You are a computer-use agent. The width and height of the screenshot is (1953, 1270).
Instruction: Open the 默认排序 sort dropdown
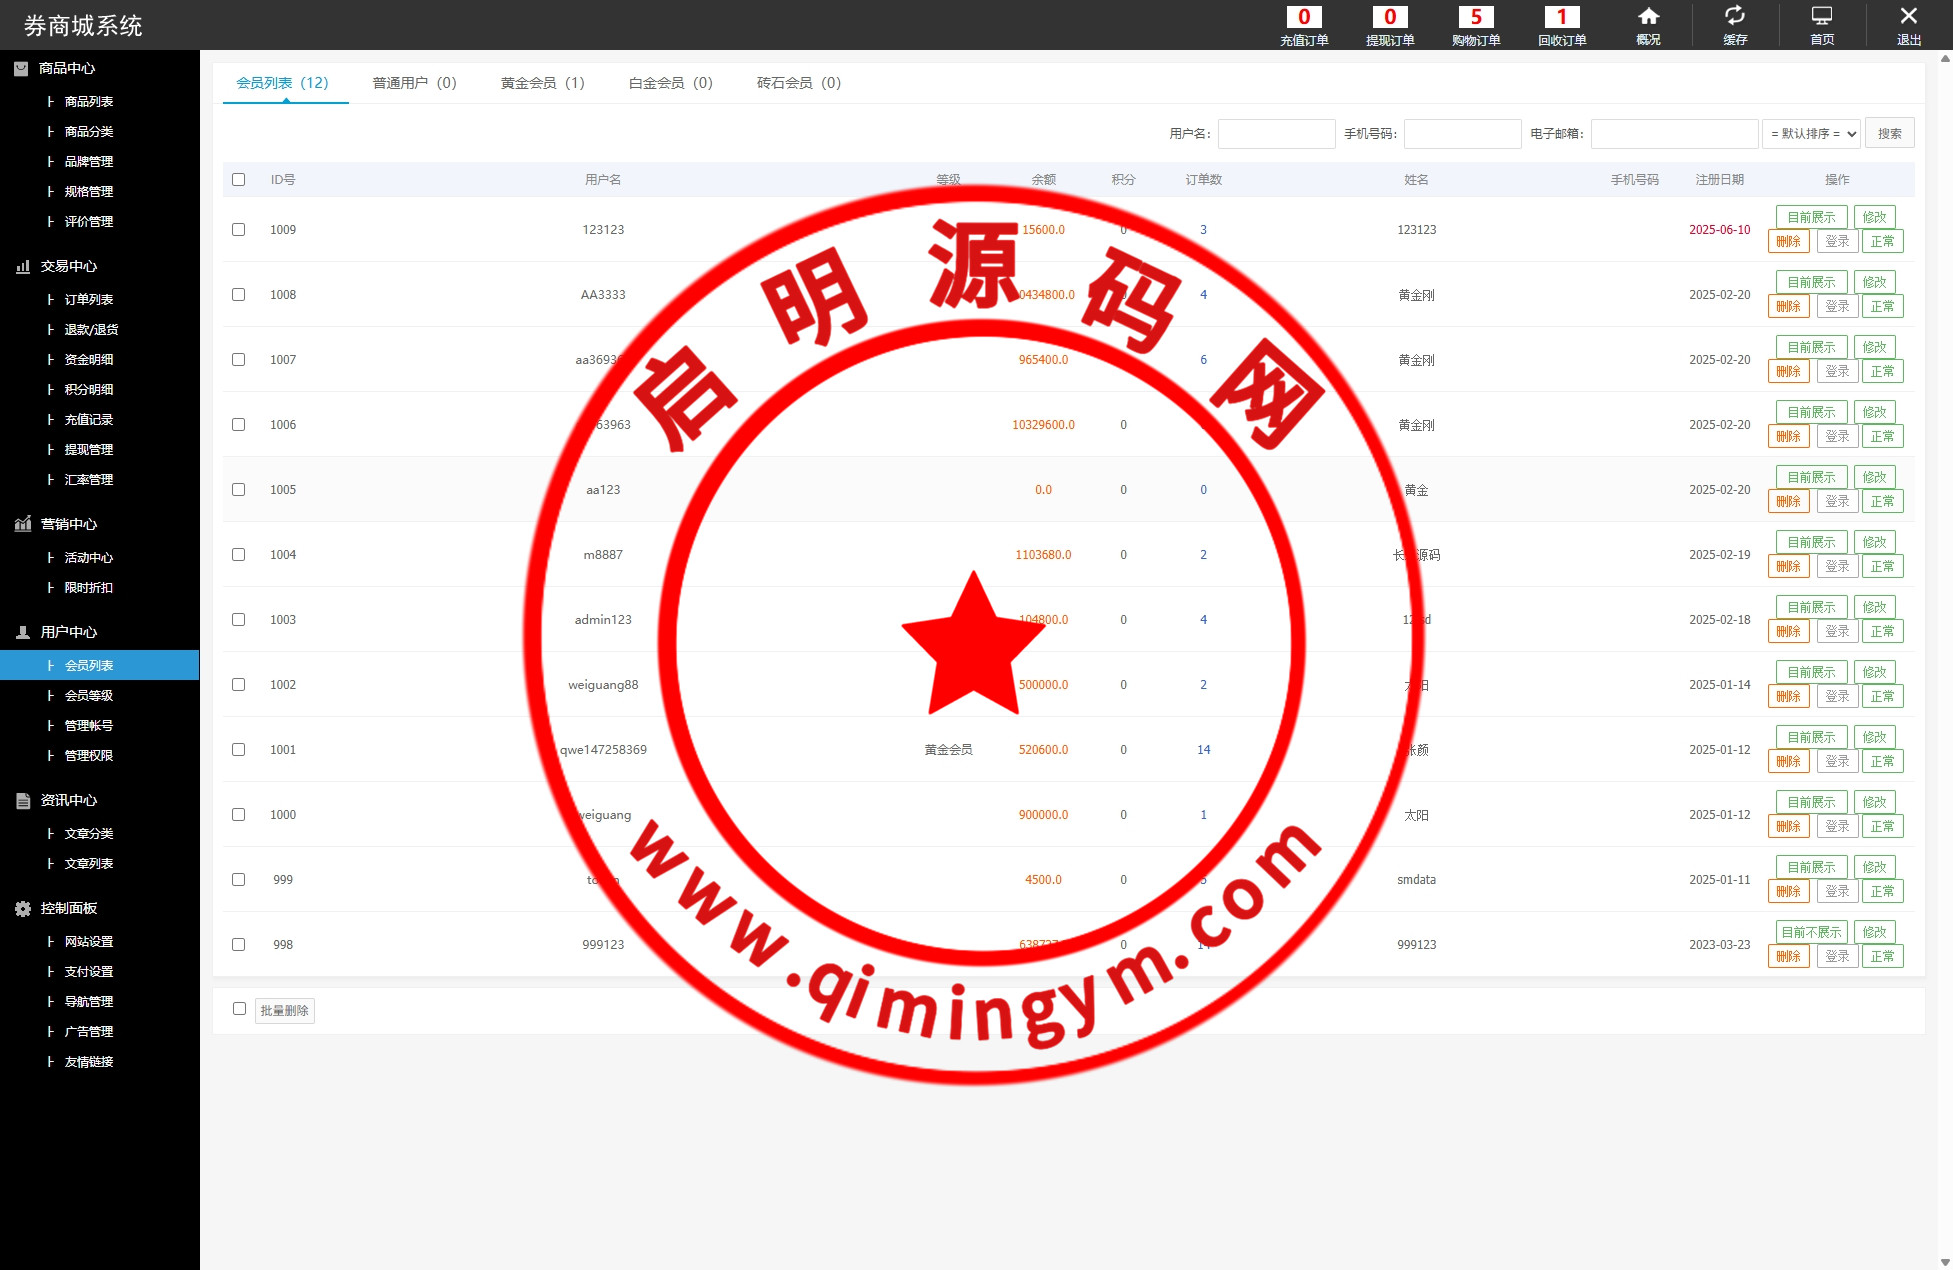coord(1811,133)
